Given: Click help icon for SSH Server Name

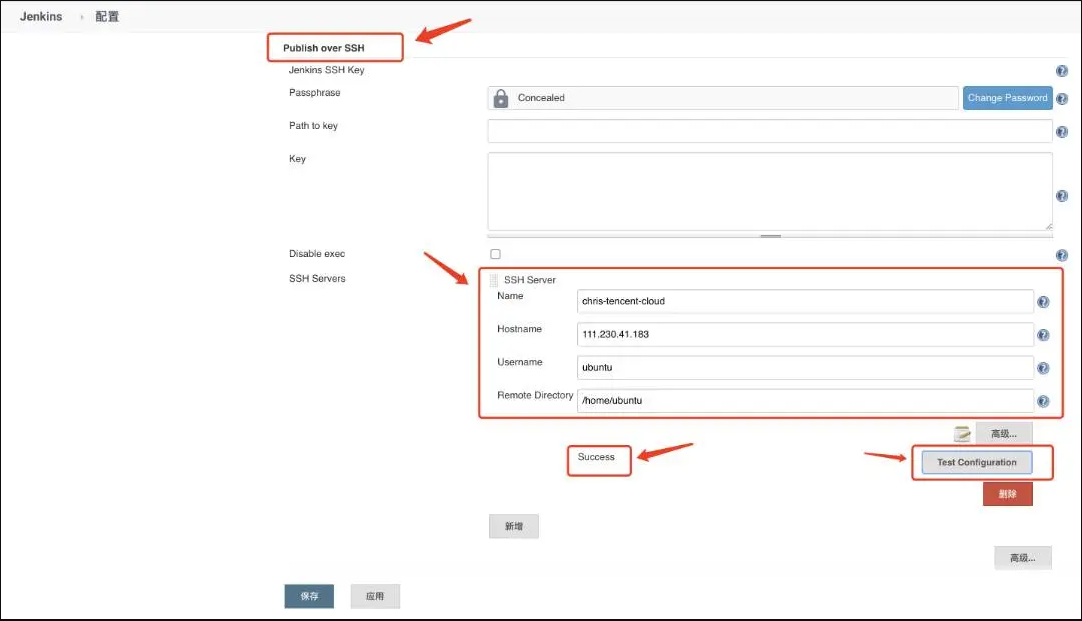Looking at the screenshot, I should (x=1043, y=302).
